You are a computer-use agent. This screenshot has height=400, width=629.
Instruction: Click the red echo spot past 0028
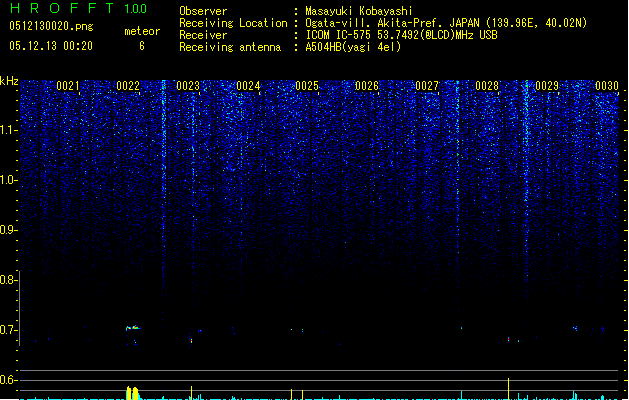tap(509, 339)
